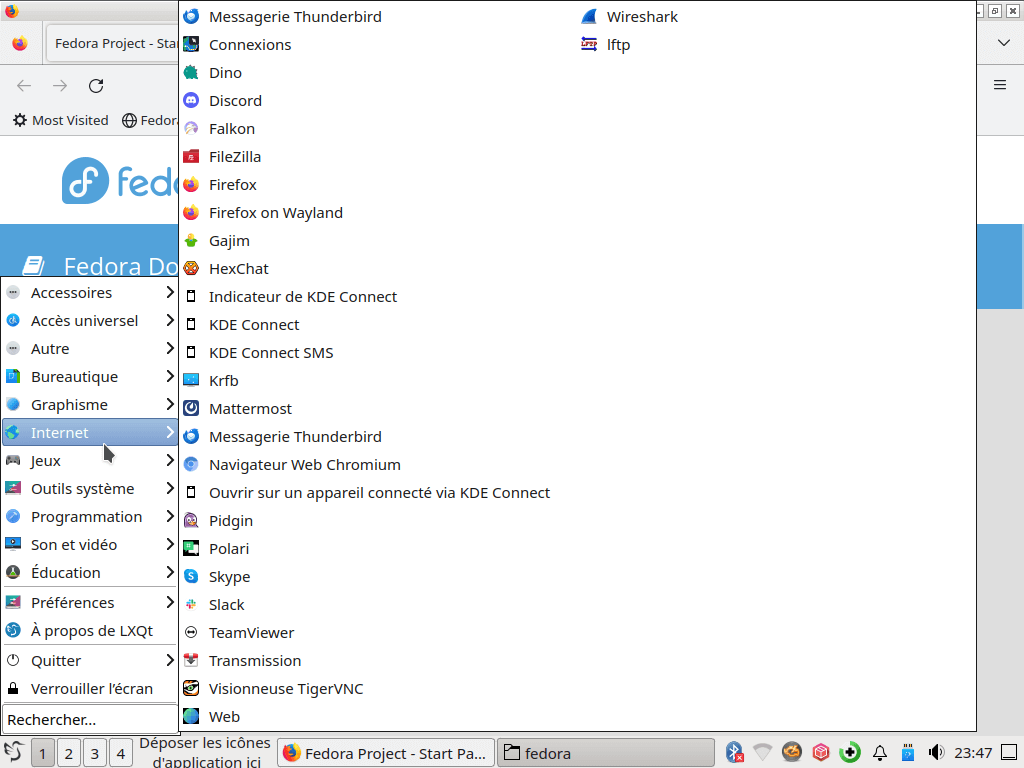Open the Falkon browser
This screenshot has height=768, width=1024.
(219, 129)
